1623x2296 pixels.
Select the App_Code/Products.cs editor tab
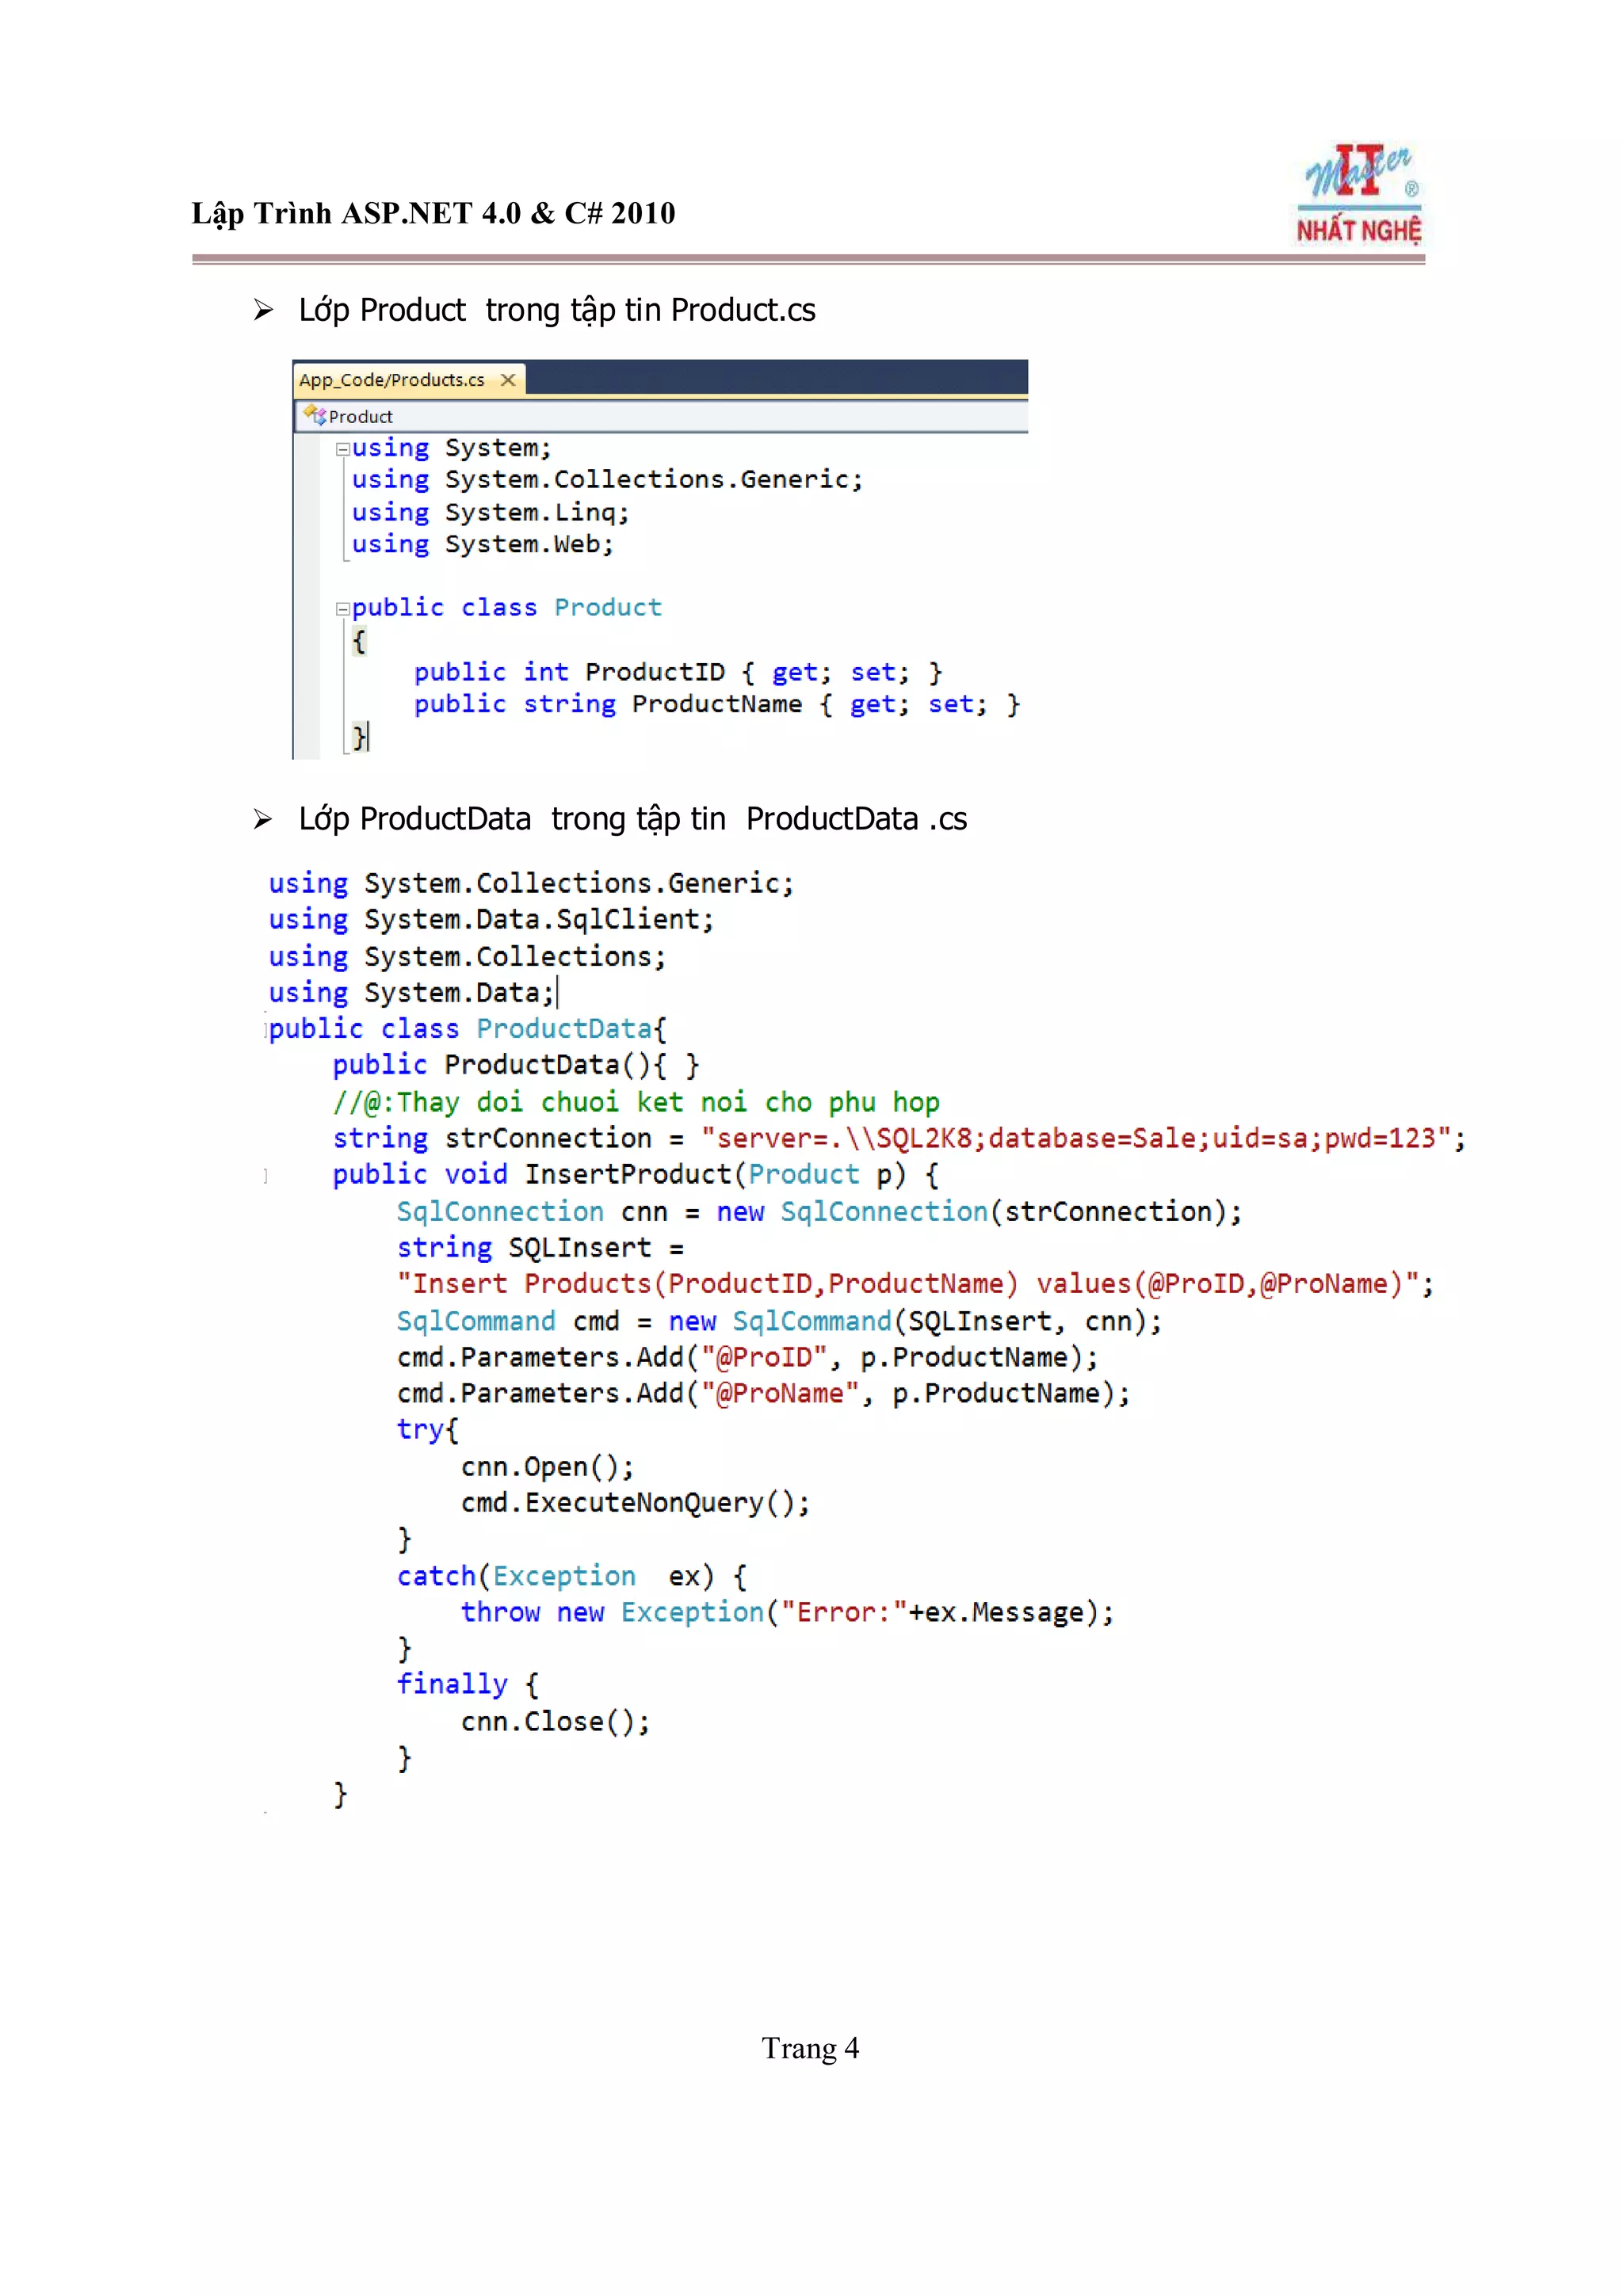point(392,380)
